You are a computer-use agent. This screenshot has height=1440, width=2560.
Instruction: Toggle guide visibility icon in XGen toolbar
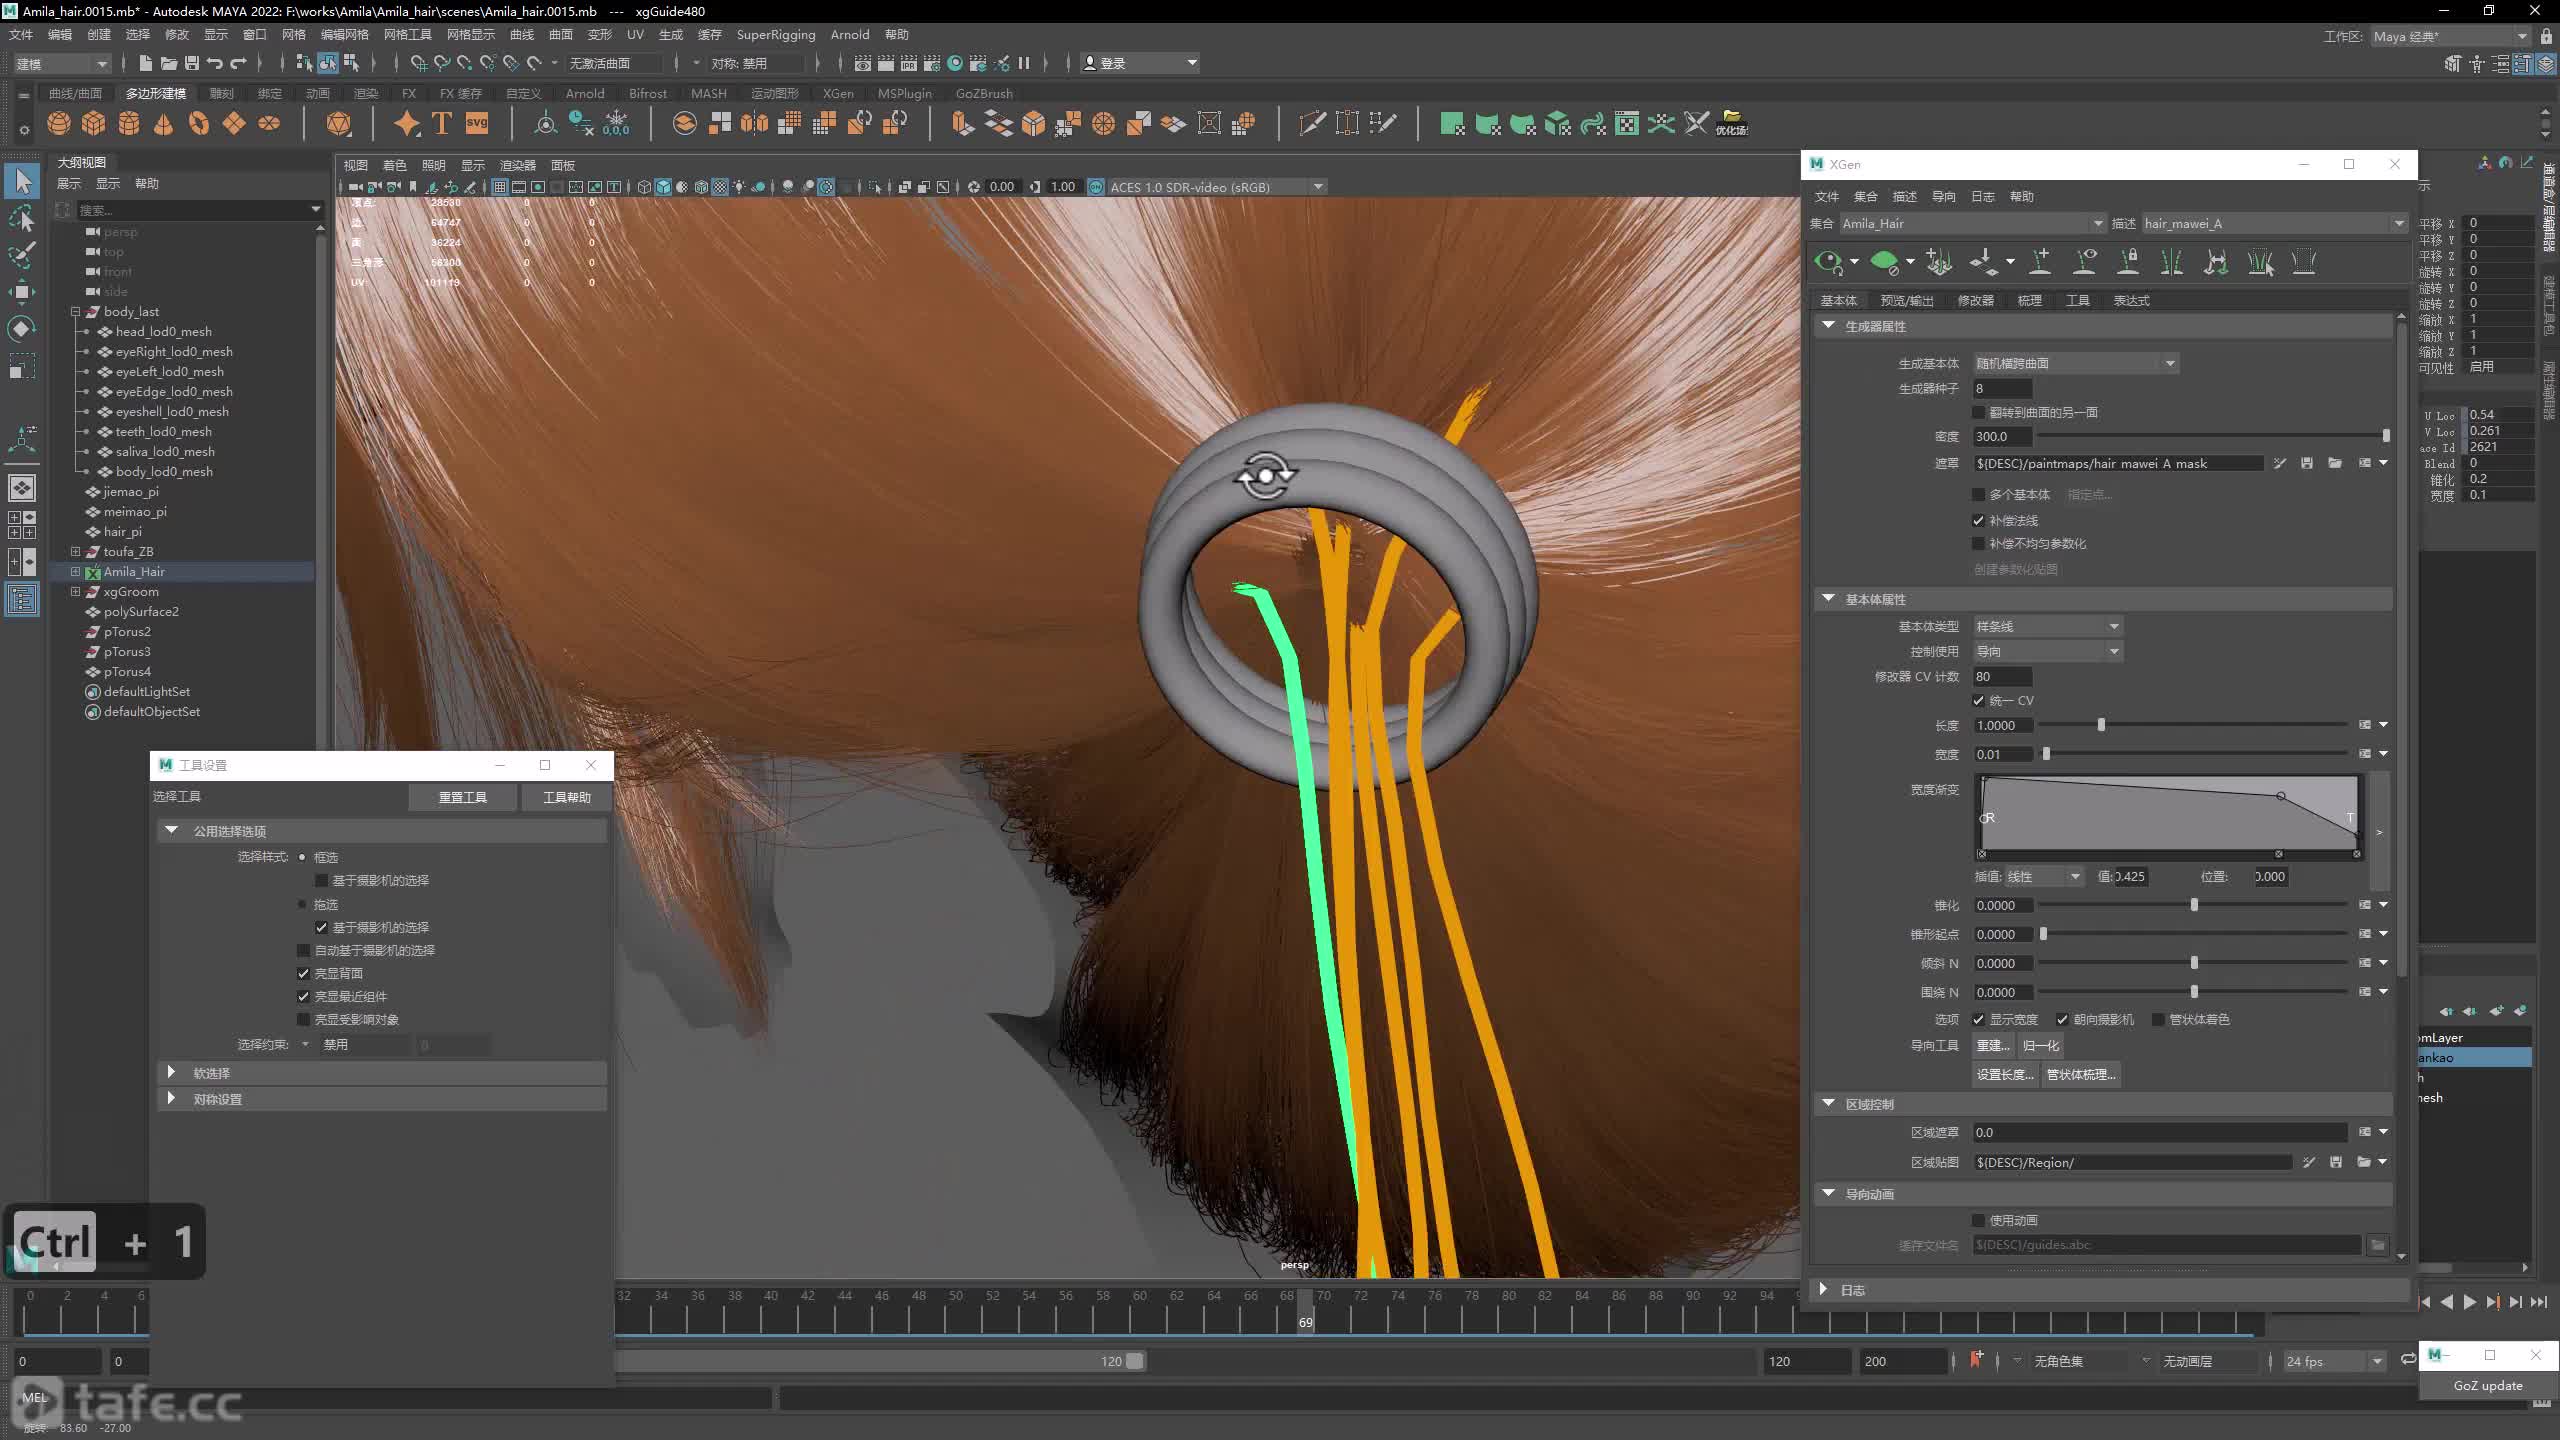(2085, 262)
